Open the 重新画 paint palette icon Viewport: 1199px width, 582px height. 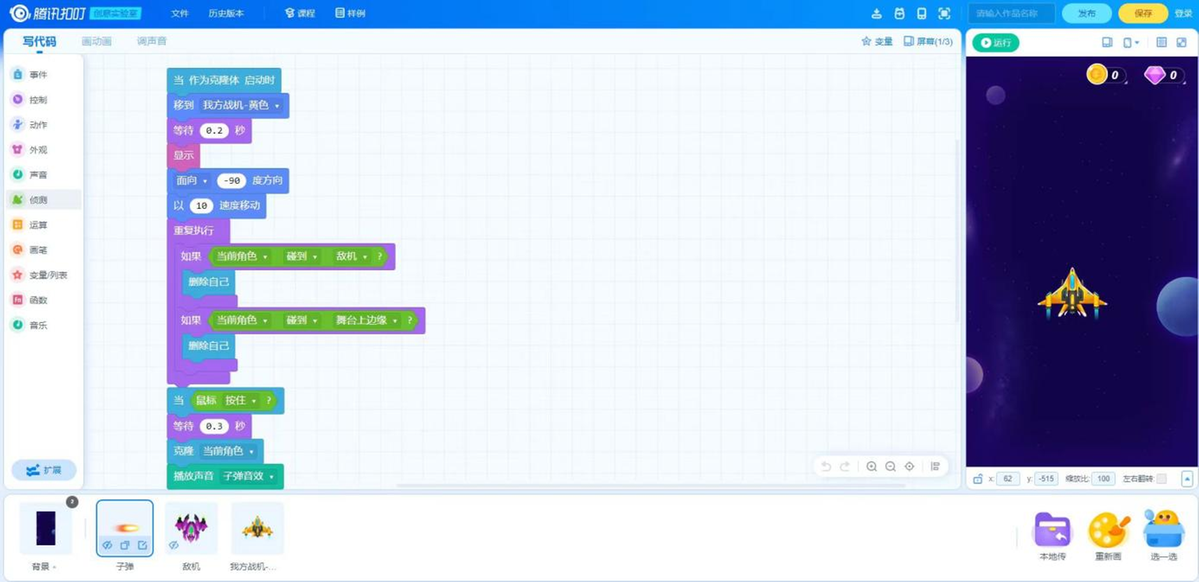(x=1108, y=530)
